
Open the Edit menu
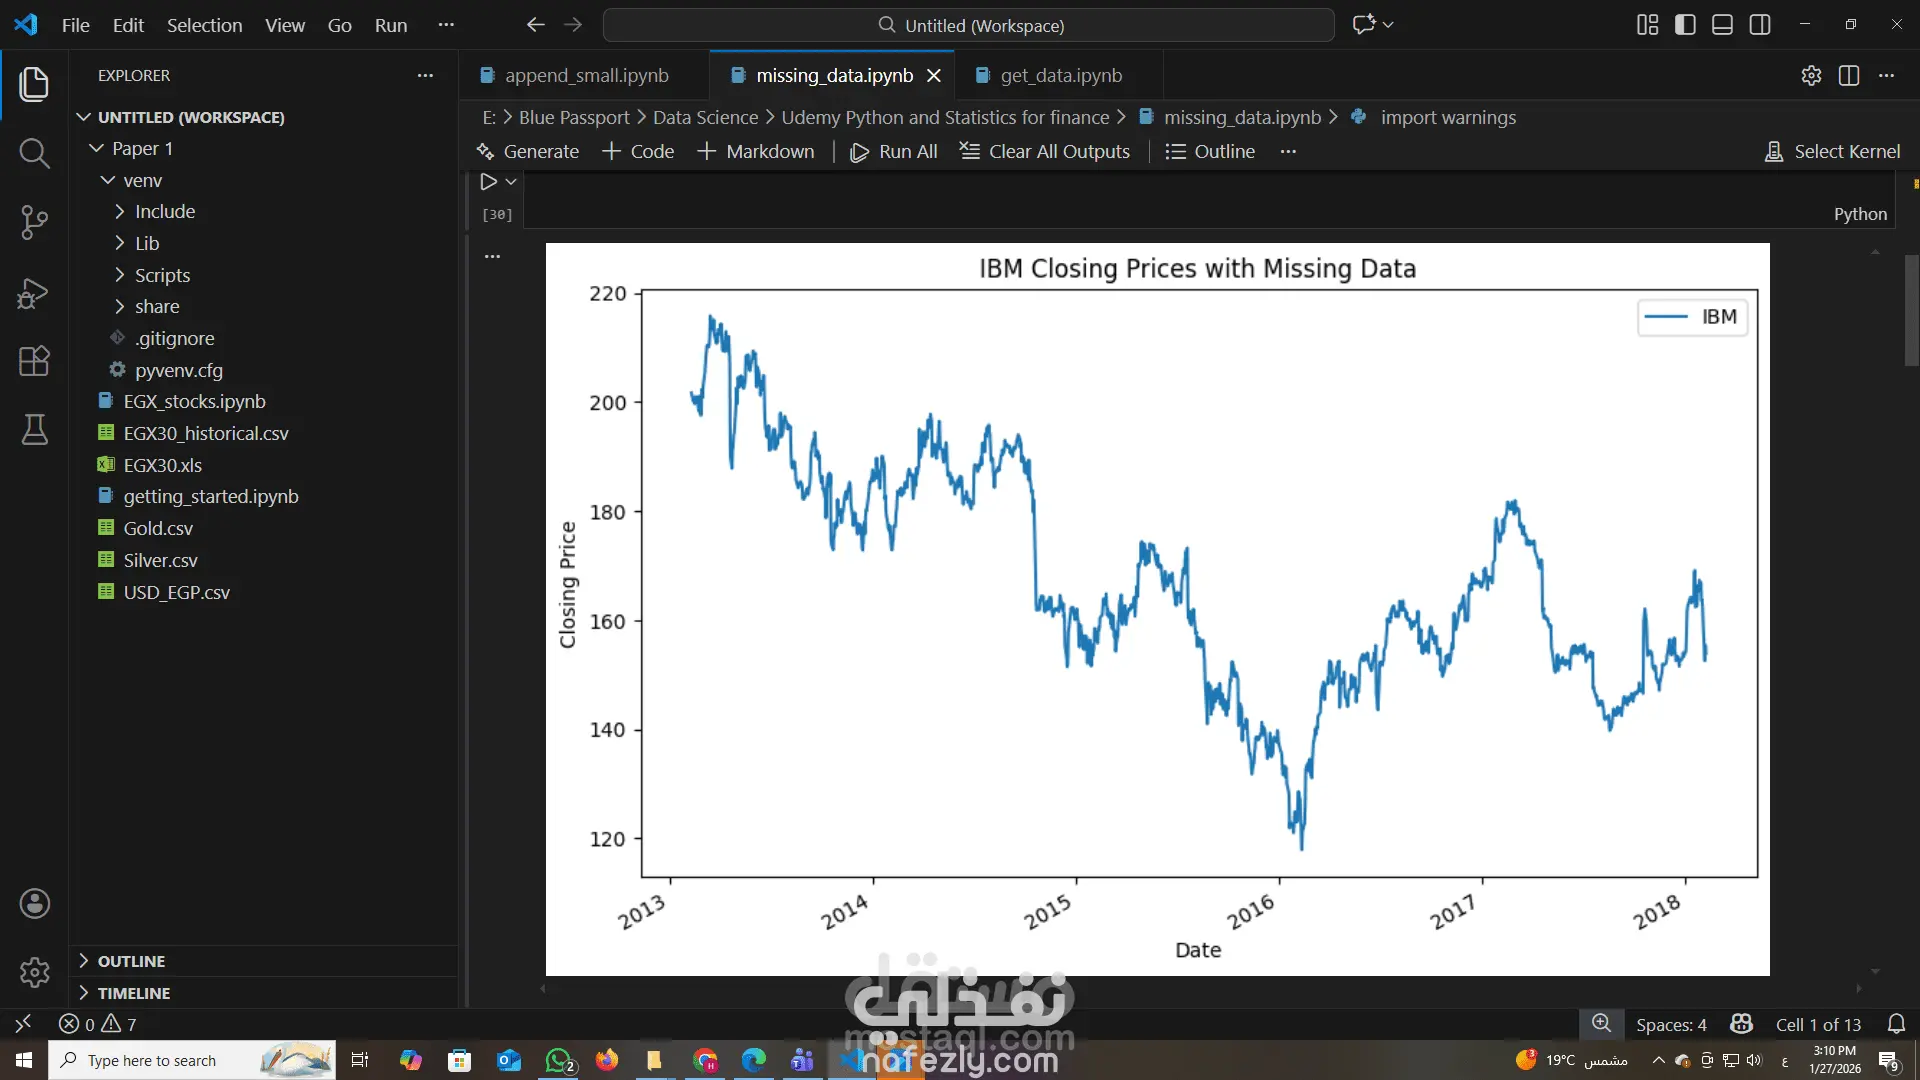click(x=128, y=25)
